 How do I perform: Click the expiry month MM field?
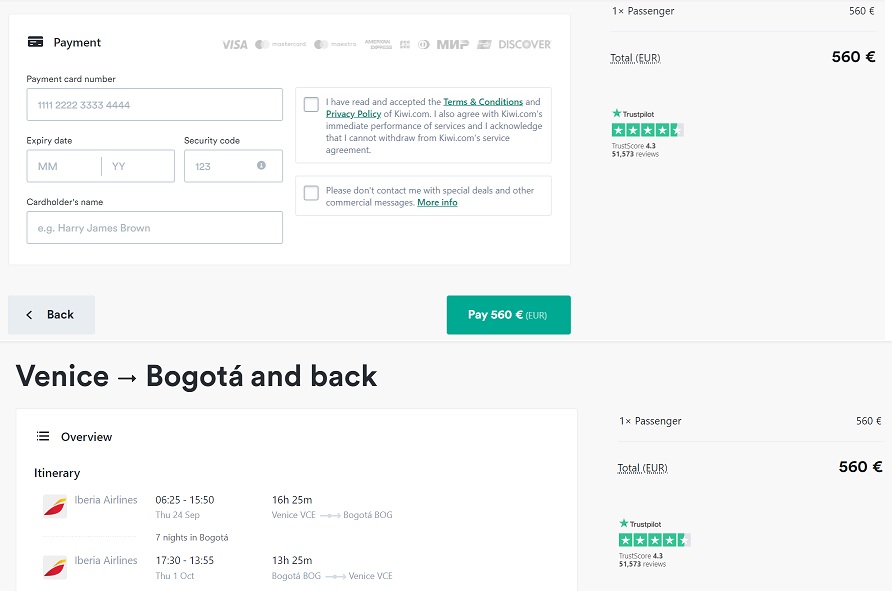point(64,166)
